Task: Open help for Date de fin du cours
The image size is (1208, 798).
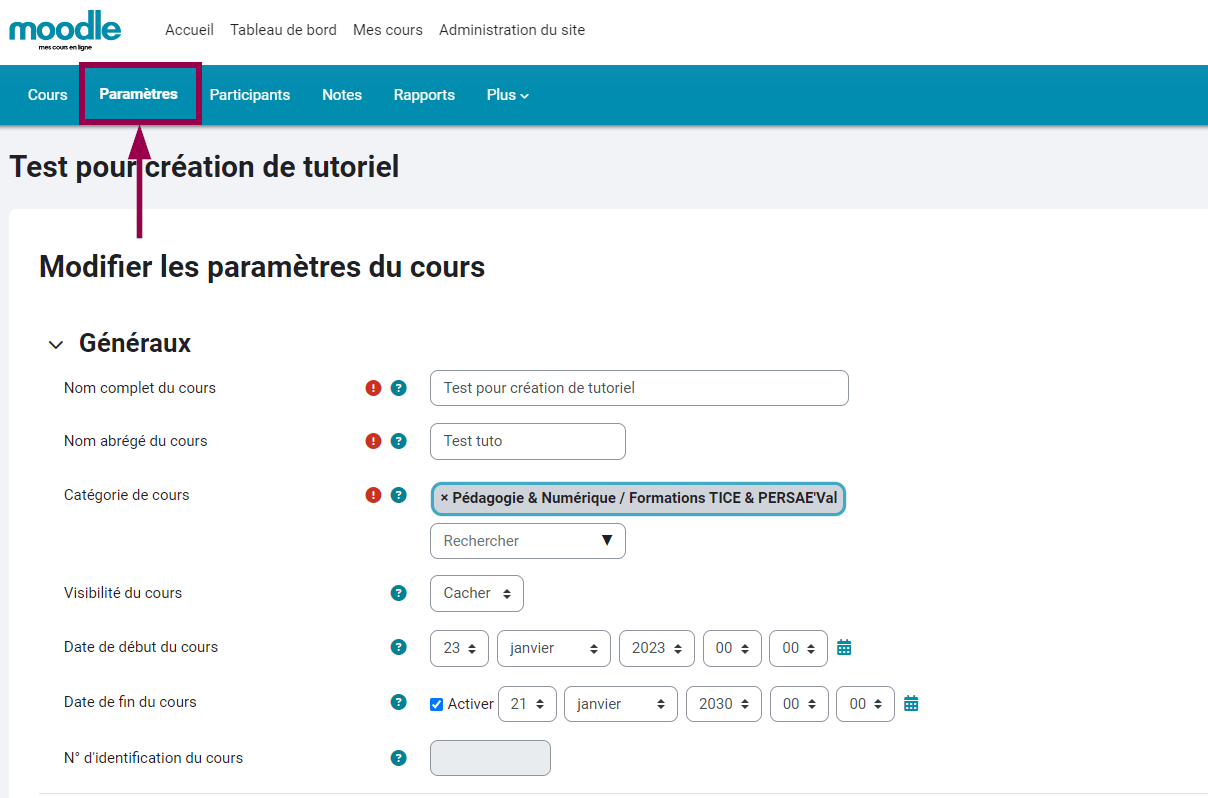Action: 399,702
